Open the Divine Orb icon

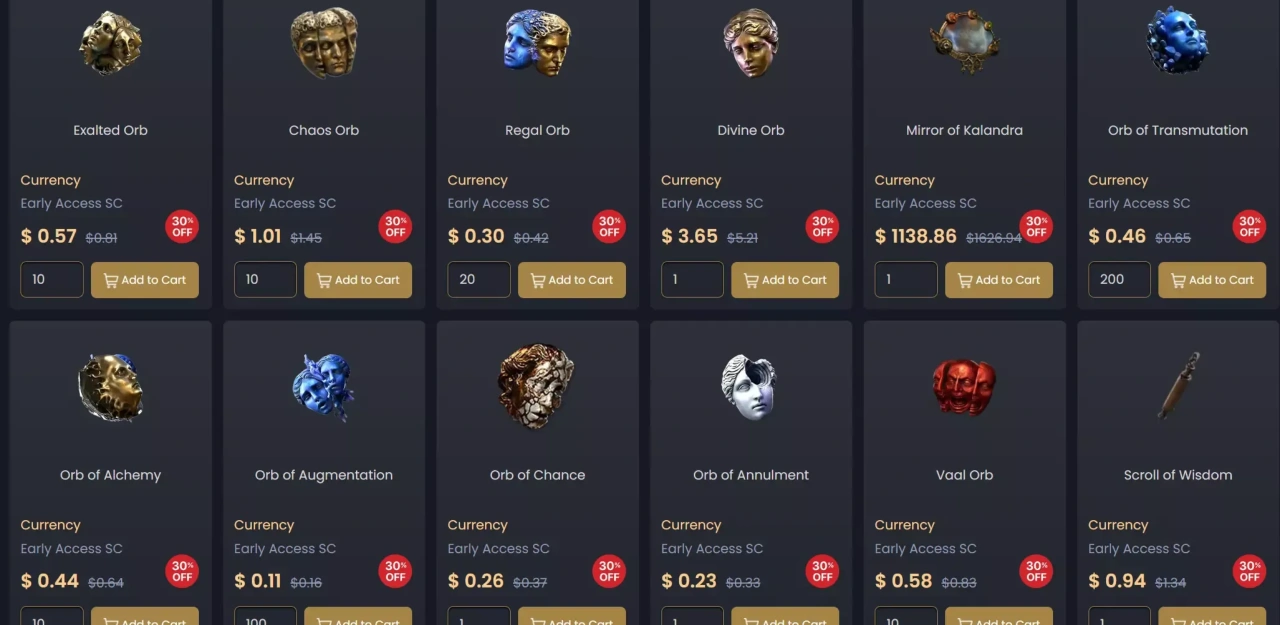click(751, 42)
